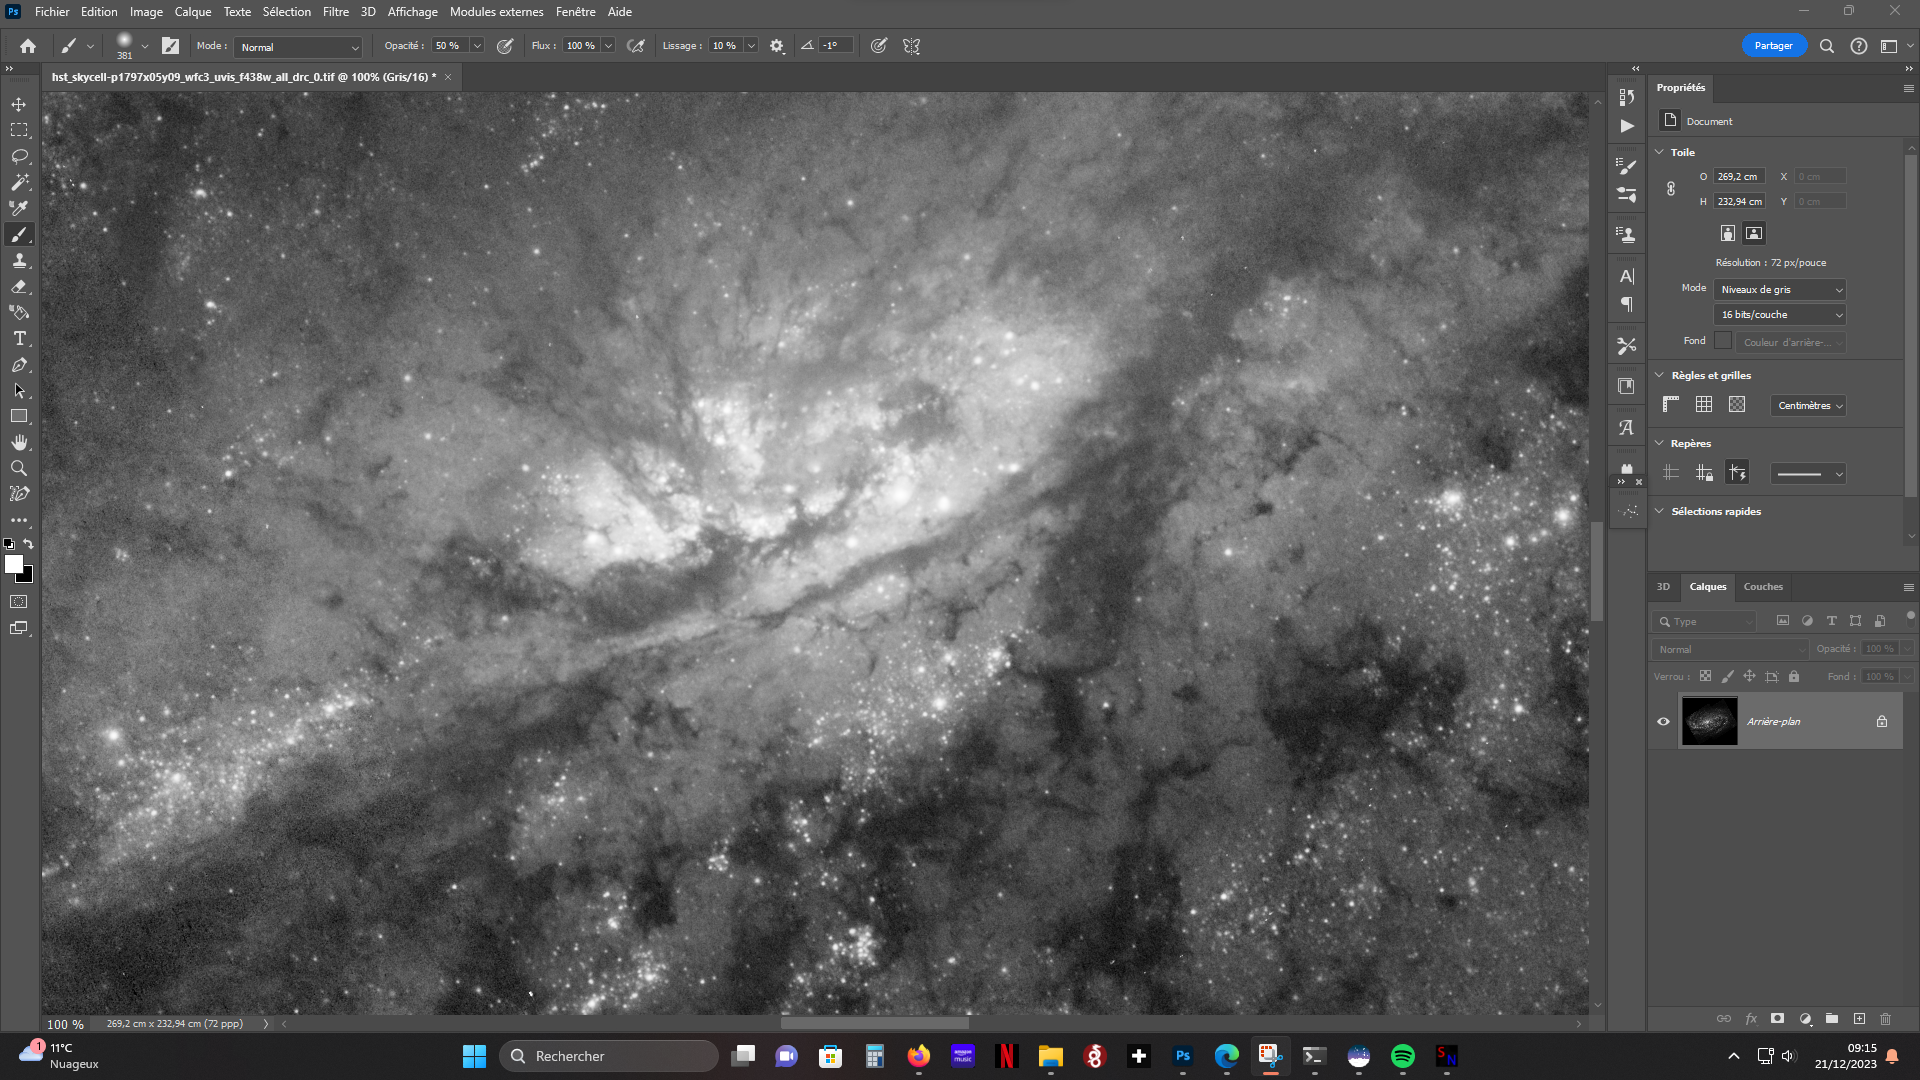Open the Centimètres units dropdown

pos(1809,405)
